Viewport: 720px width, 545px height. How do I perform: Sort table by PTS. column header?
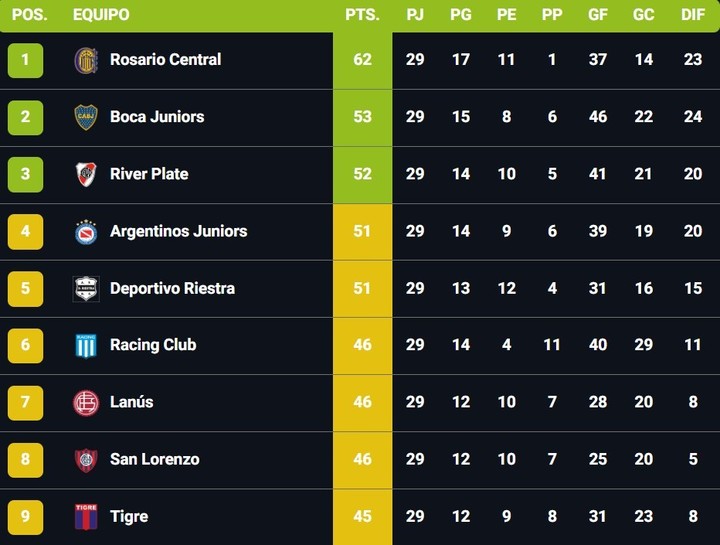point(362,15)
